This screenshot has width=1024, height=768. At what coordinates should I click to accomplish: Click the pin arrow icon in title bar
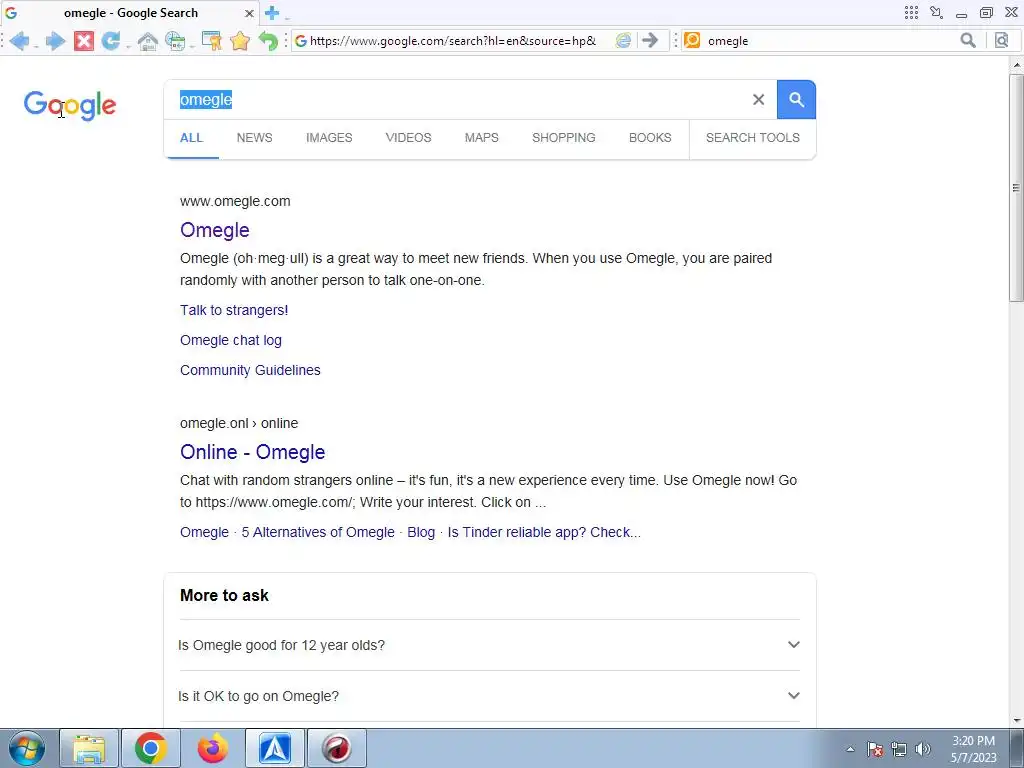coord(936,12)
